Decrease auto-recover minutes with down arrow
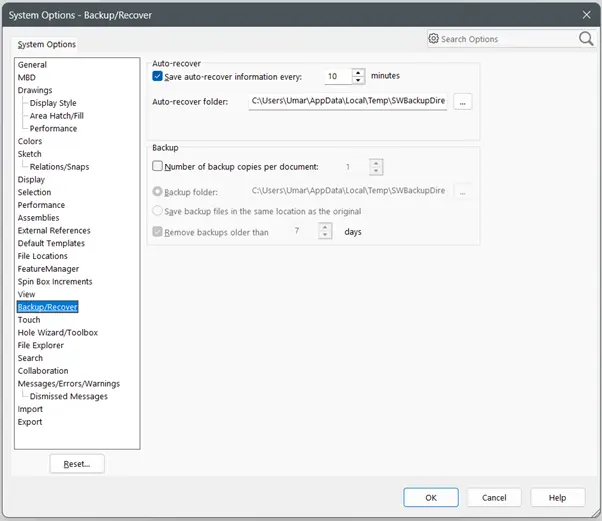 [358, 80]
